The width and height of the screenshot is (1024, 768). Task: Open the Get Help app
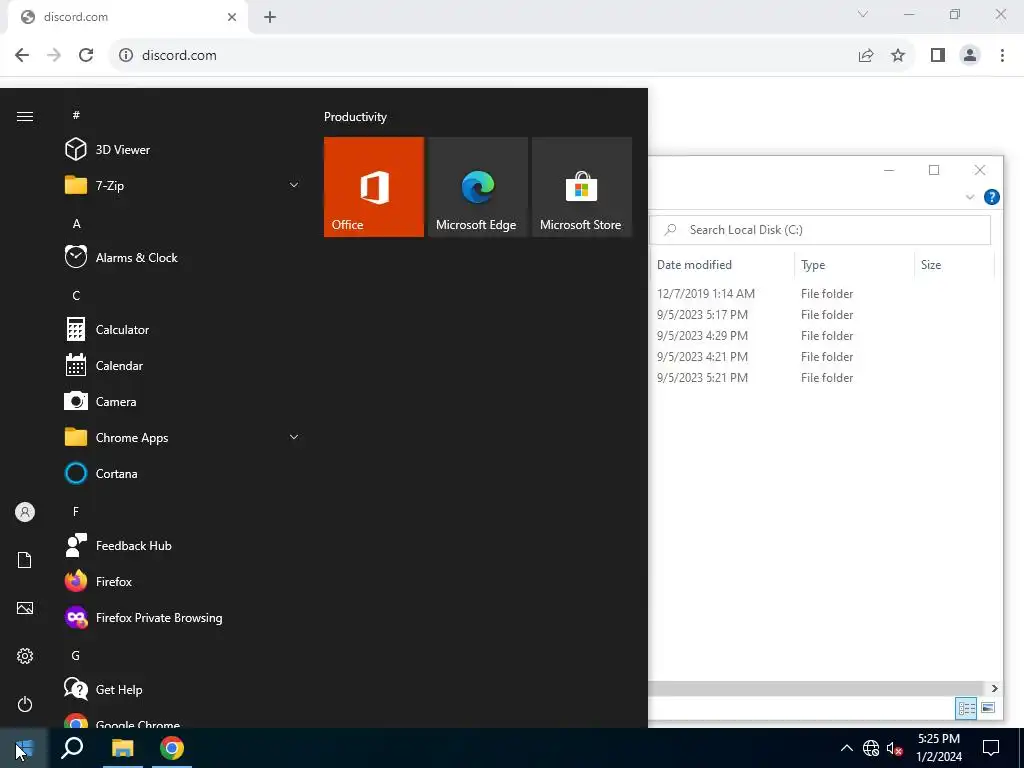pos(183,689)
